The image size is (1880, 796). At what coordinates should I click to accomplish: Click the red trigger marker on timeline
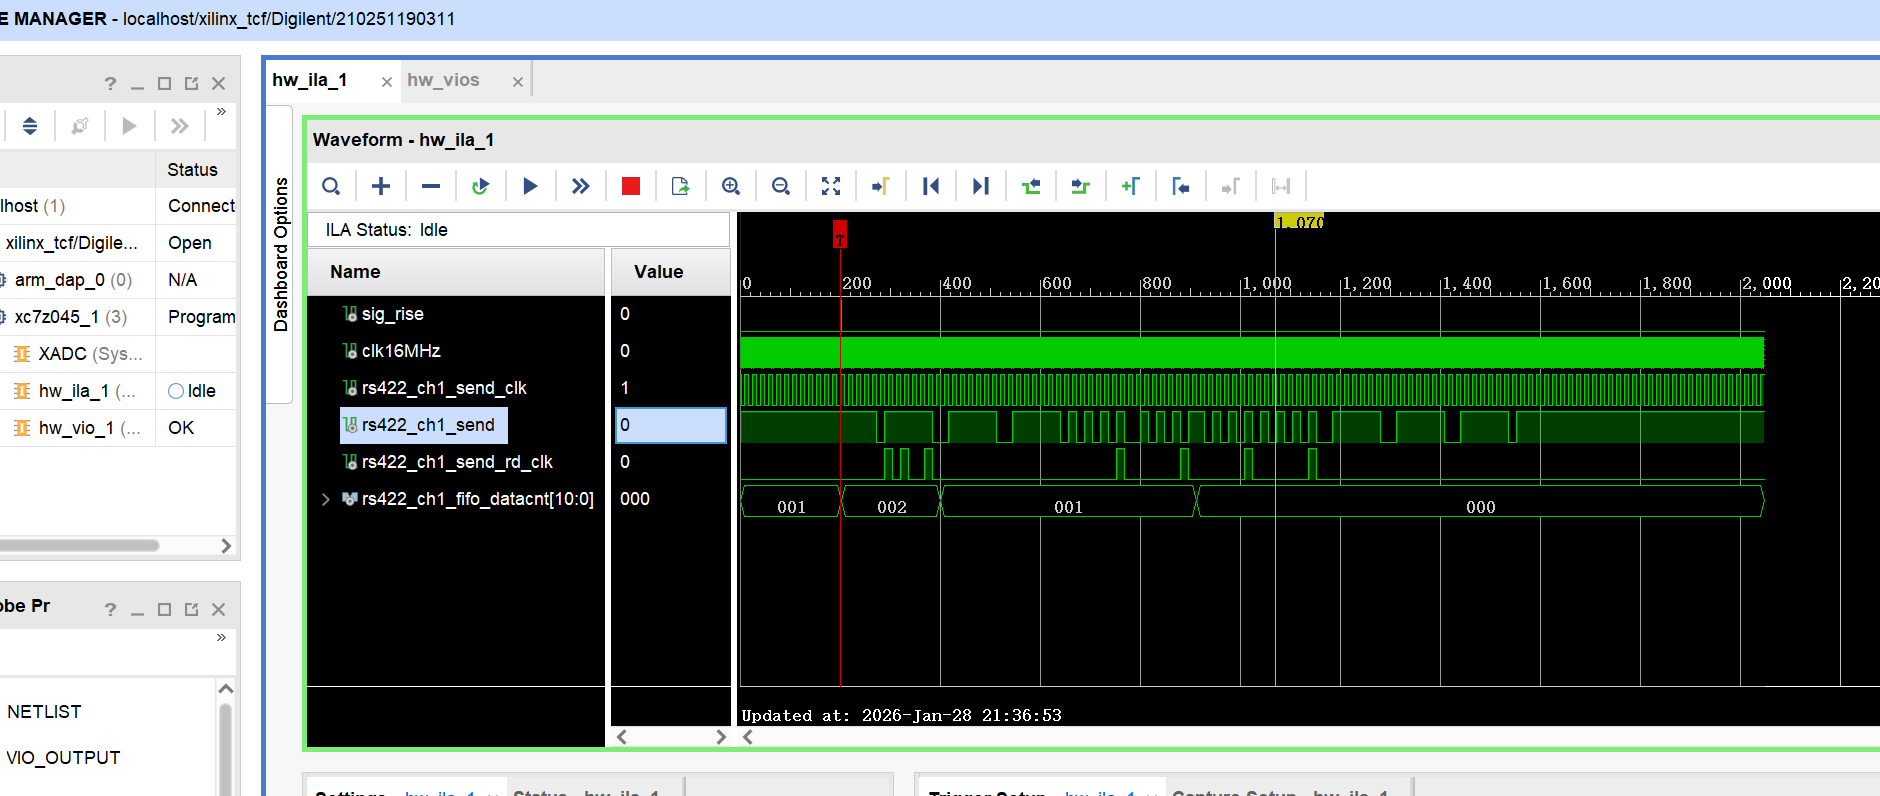coord(840,234)
